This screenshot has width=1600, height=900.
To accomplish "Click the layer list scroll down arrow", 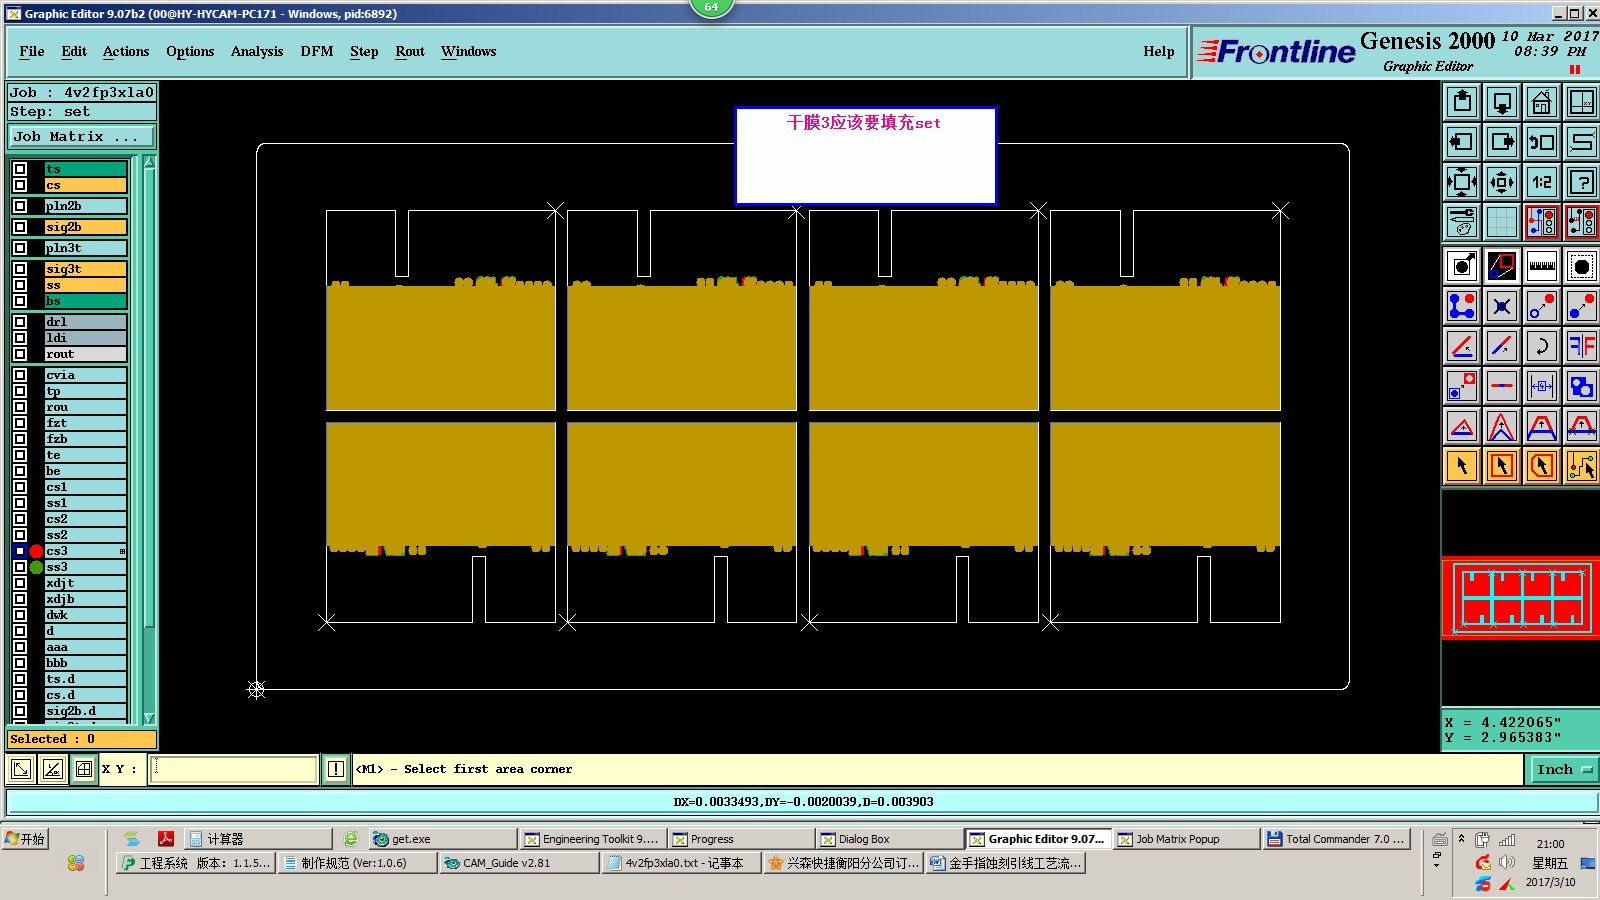I will click(x=149, y=717).
